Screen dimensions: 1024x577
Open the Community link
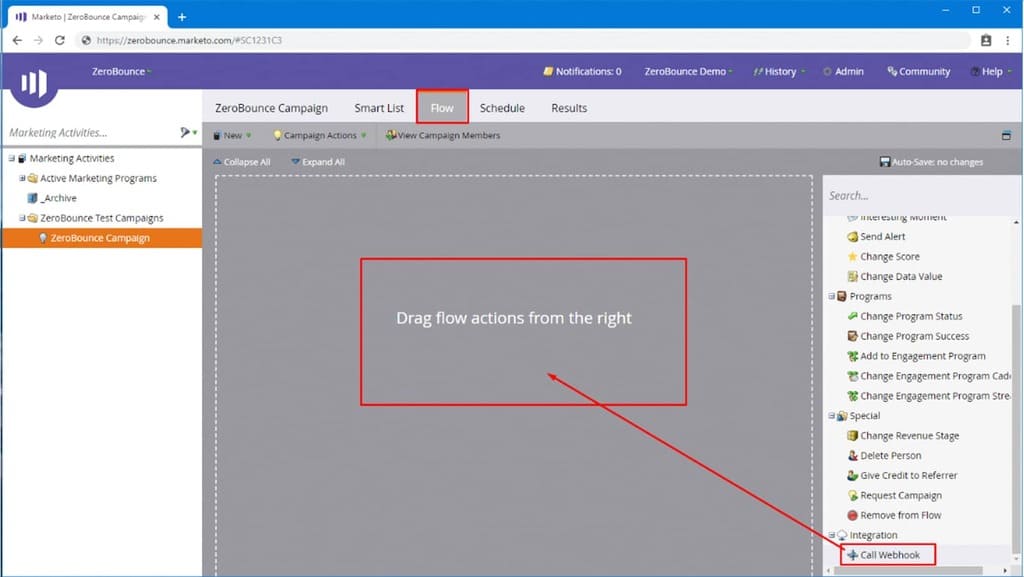click(x=919, y=72)
